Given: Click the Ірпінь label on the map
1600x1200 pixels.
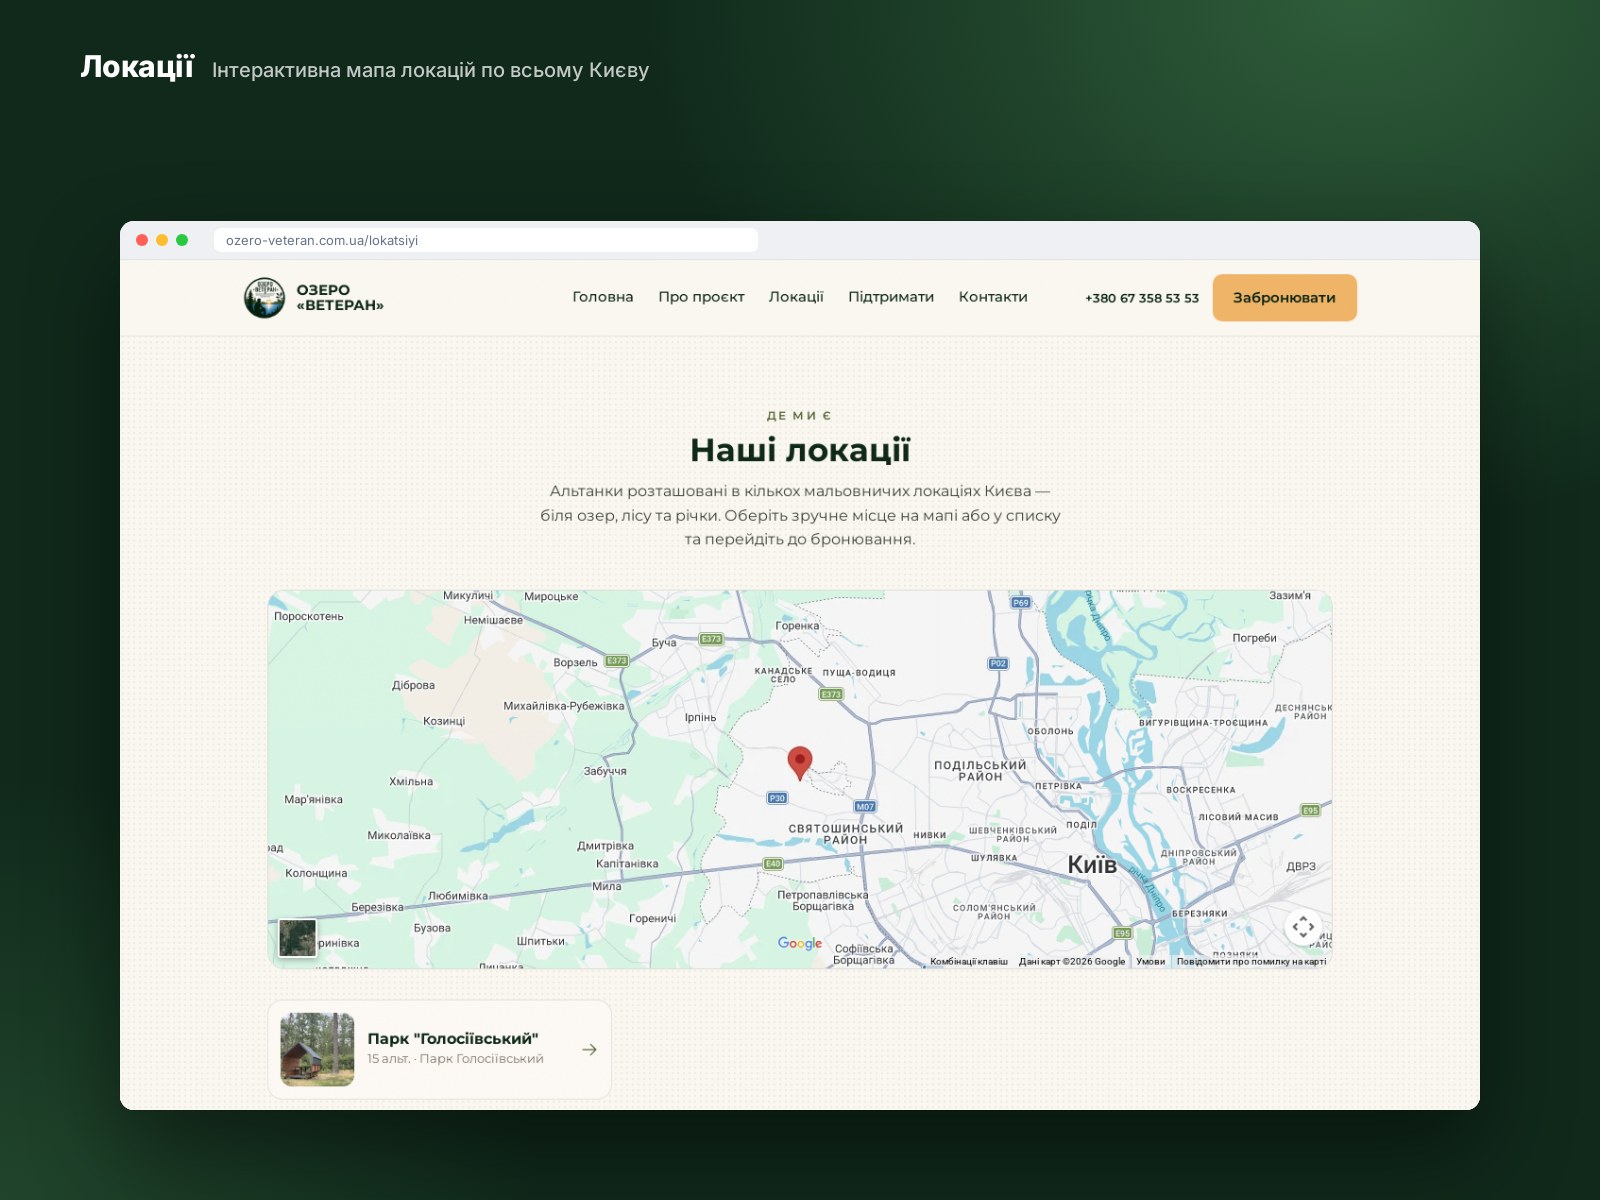Looking at the screenshot, I should [x=700, y=717].
